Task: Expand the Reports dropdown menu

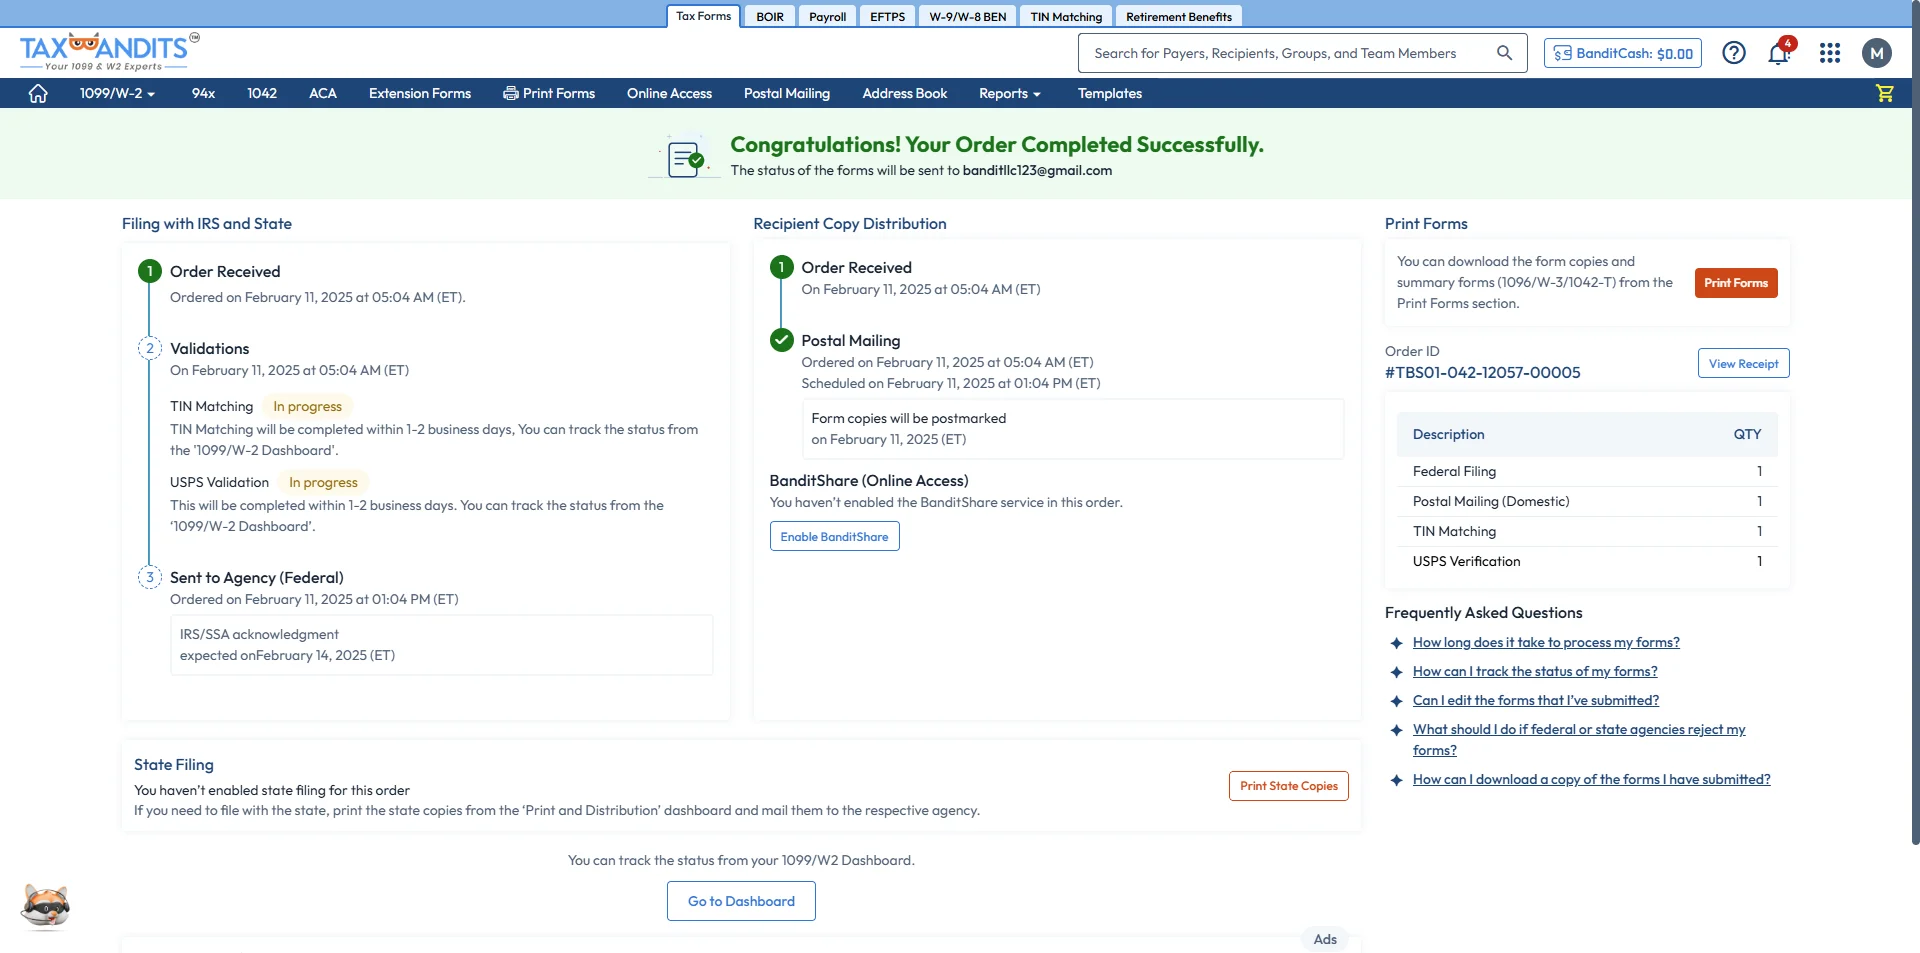Action: coord(1010,93)
